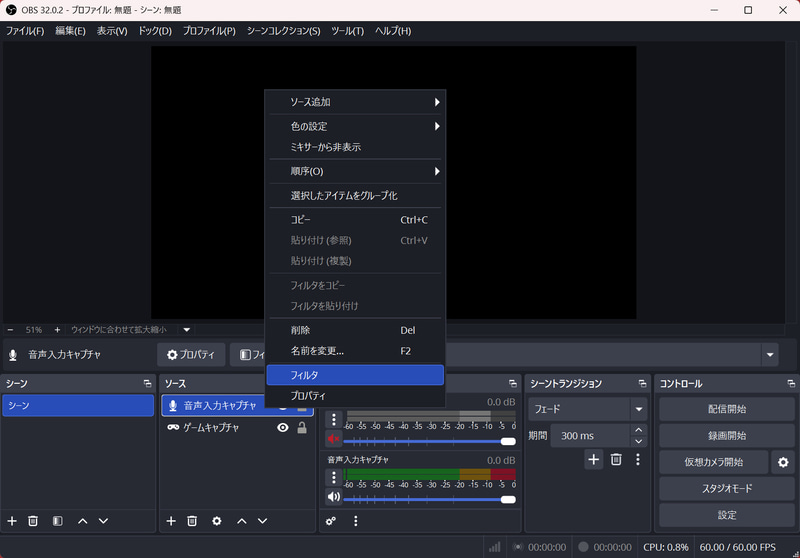Select シーン item in scenes list
The height and width of the screenshot is (558, 800).
78,405
